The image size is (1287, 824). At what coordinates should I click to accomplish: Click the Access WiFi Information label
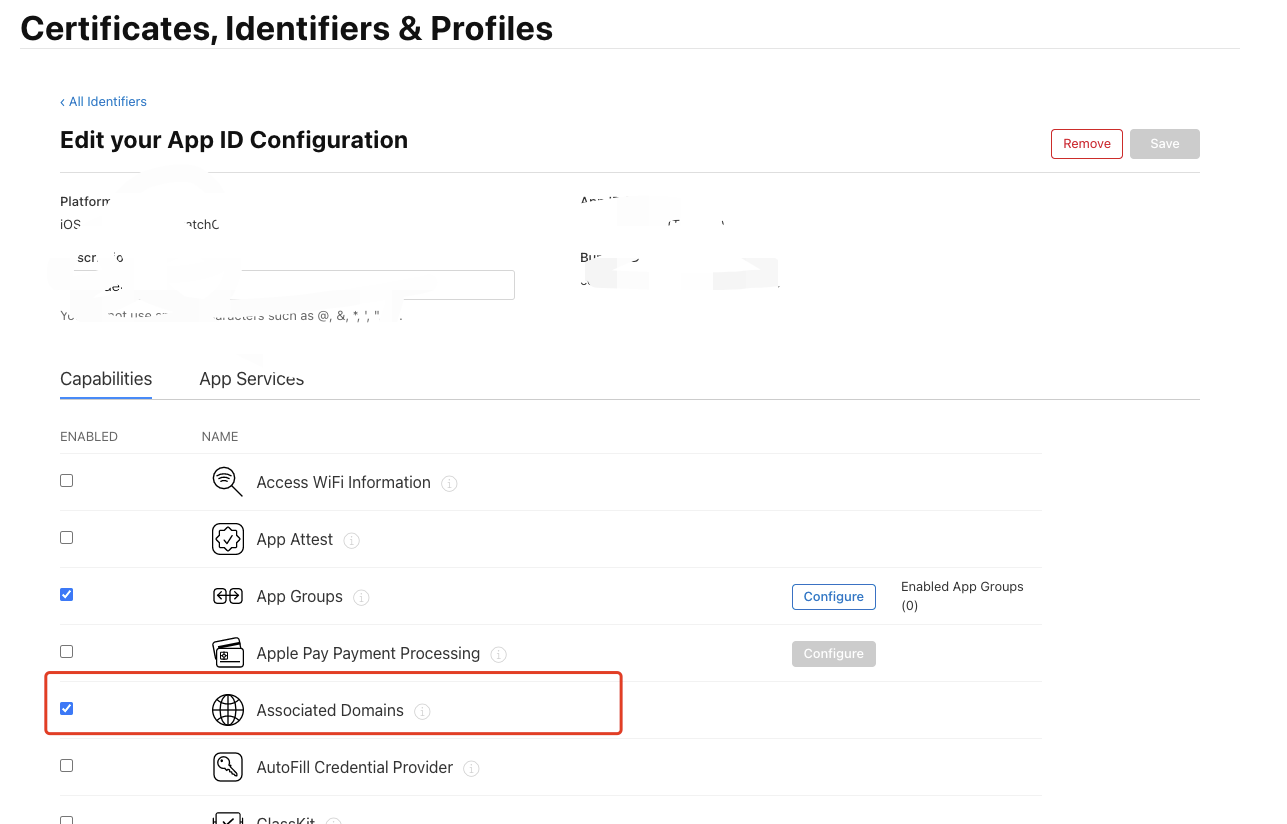coord(343,482)
